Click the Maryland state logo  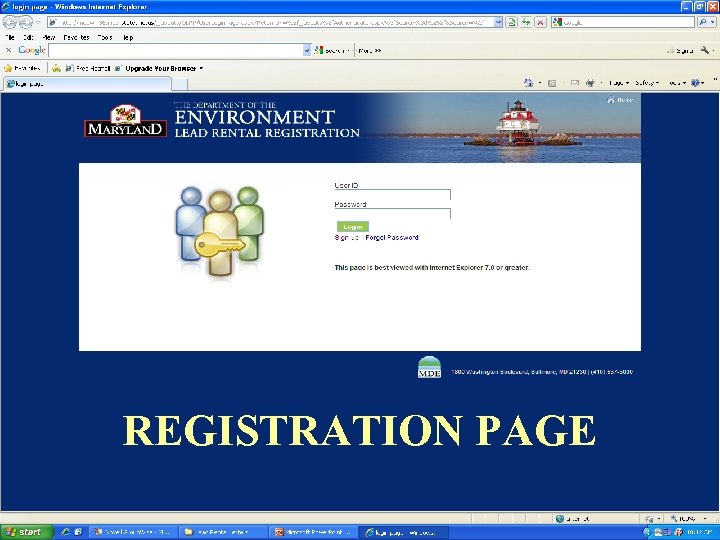pyautogui.click(x=125, y=121)
